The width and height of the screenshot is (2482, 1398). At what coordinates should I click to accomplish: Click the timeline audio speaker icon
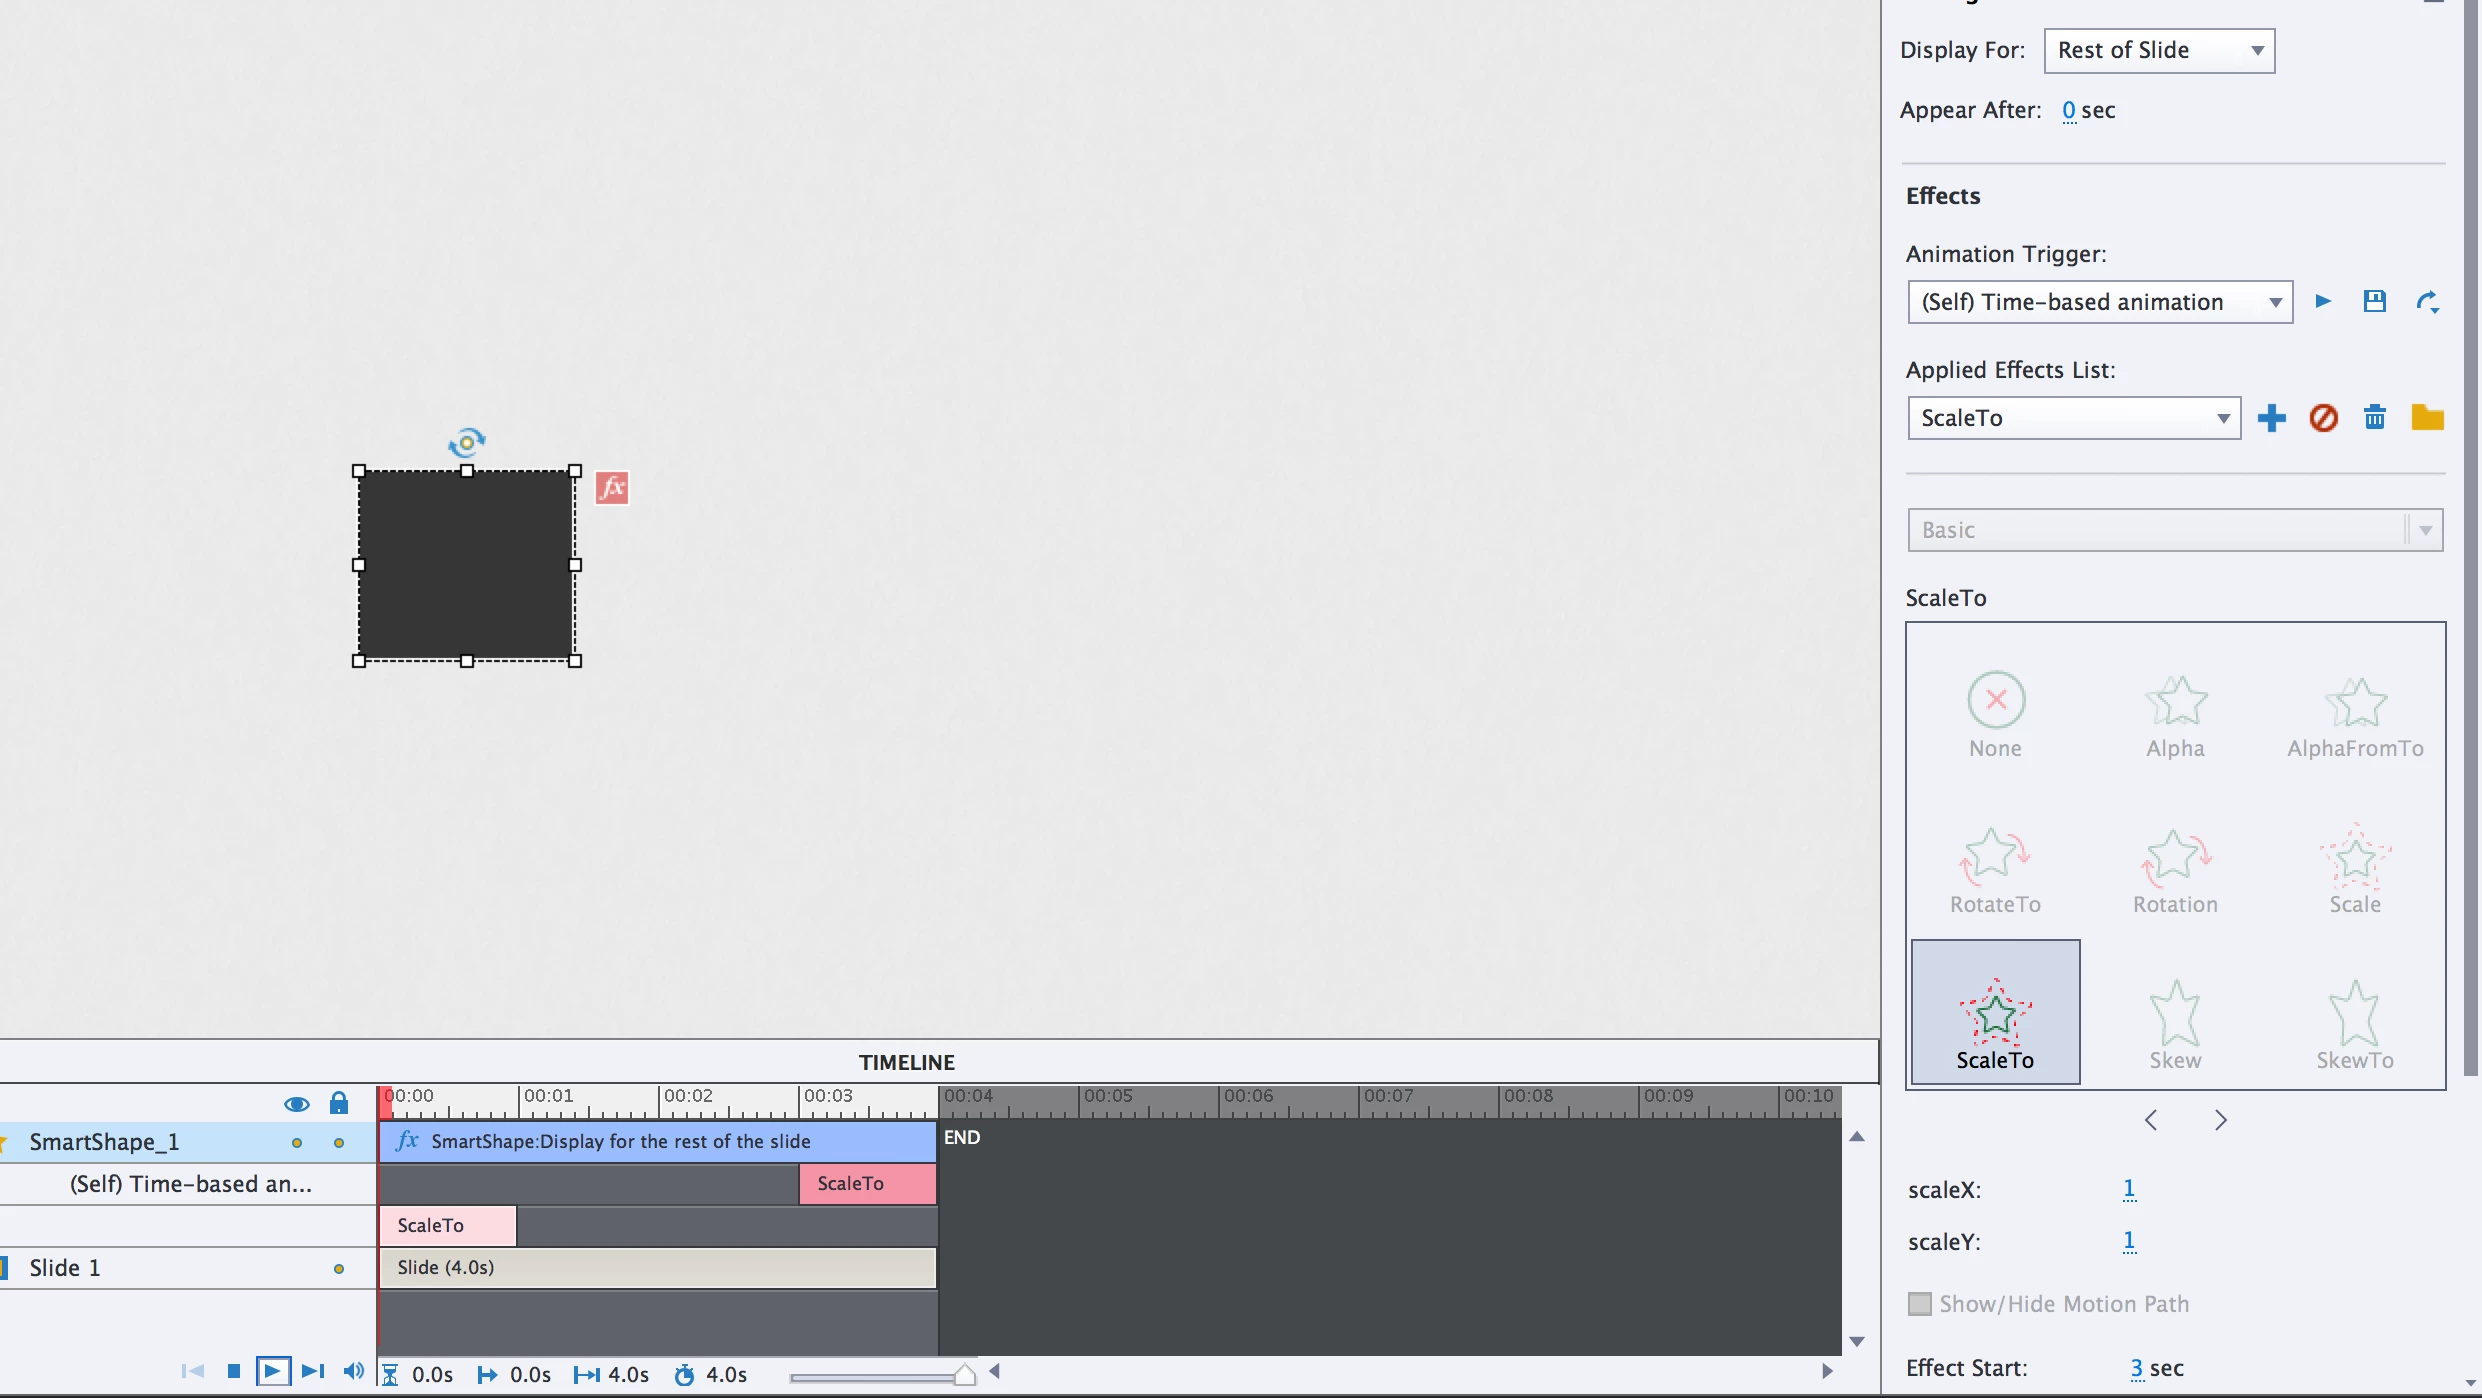click(x=353, y=1371)
